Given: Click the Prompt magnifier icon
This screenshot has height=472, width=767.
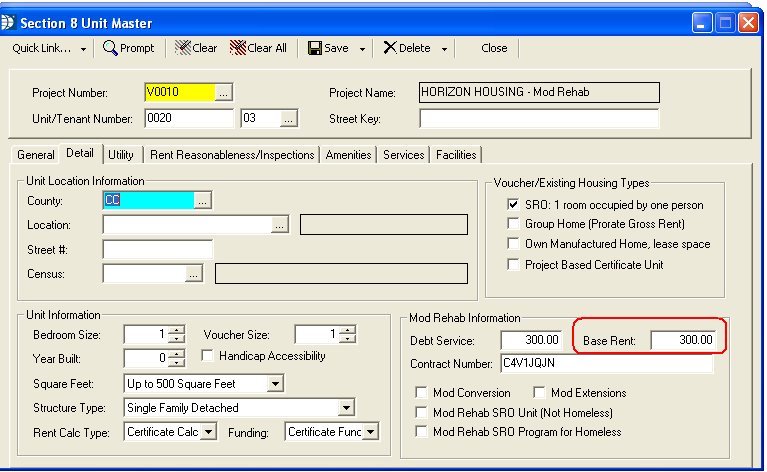Looking at the screenshot, I should click(x=110, y=48).
